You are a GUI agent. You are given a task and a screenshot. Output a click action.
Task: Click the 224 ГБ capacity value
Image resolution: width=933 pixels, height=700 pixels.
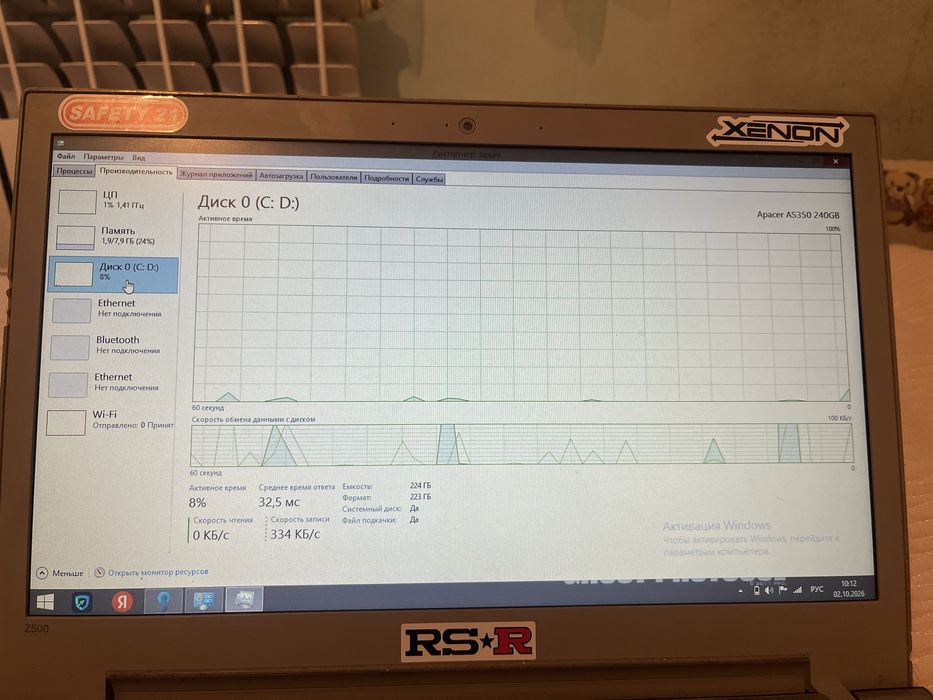click(x=421, y=486)
